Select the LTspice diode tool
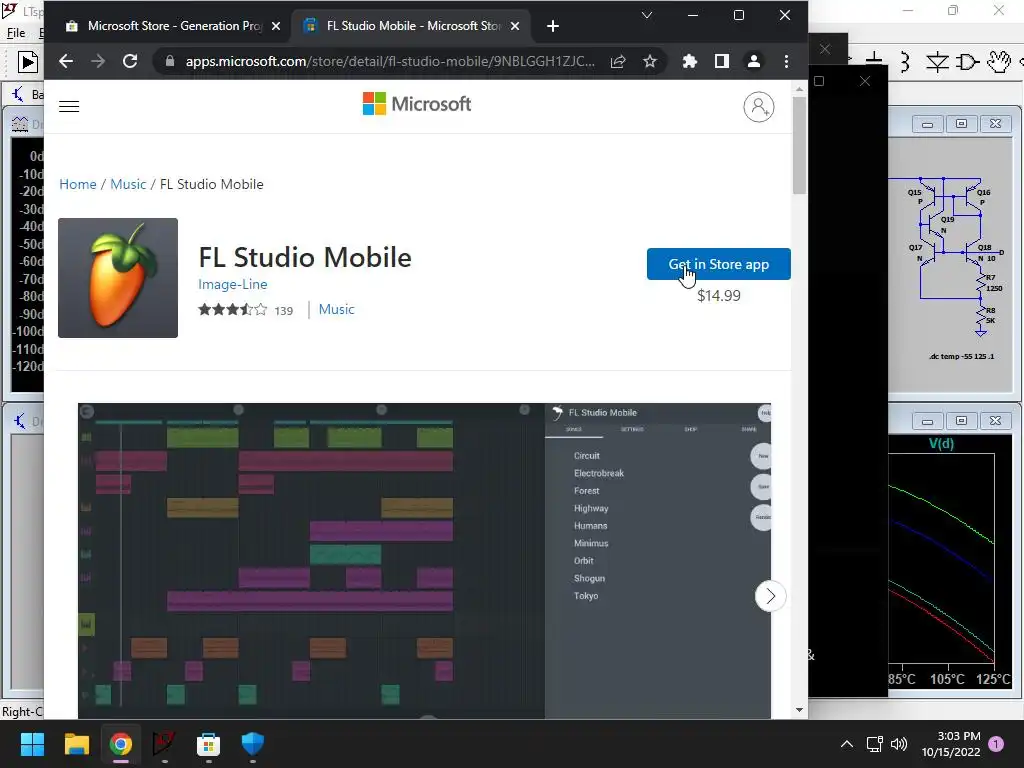Screen dimensions: 1024x768 tap(937, 62)
